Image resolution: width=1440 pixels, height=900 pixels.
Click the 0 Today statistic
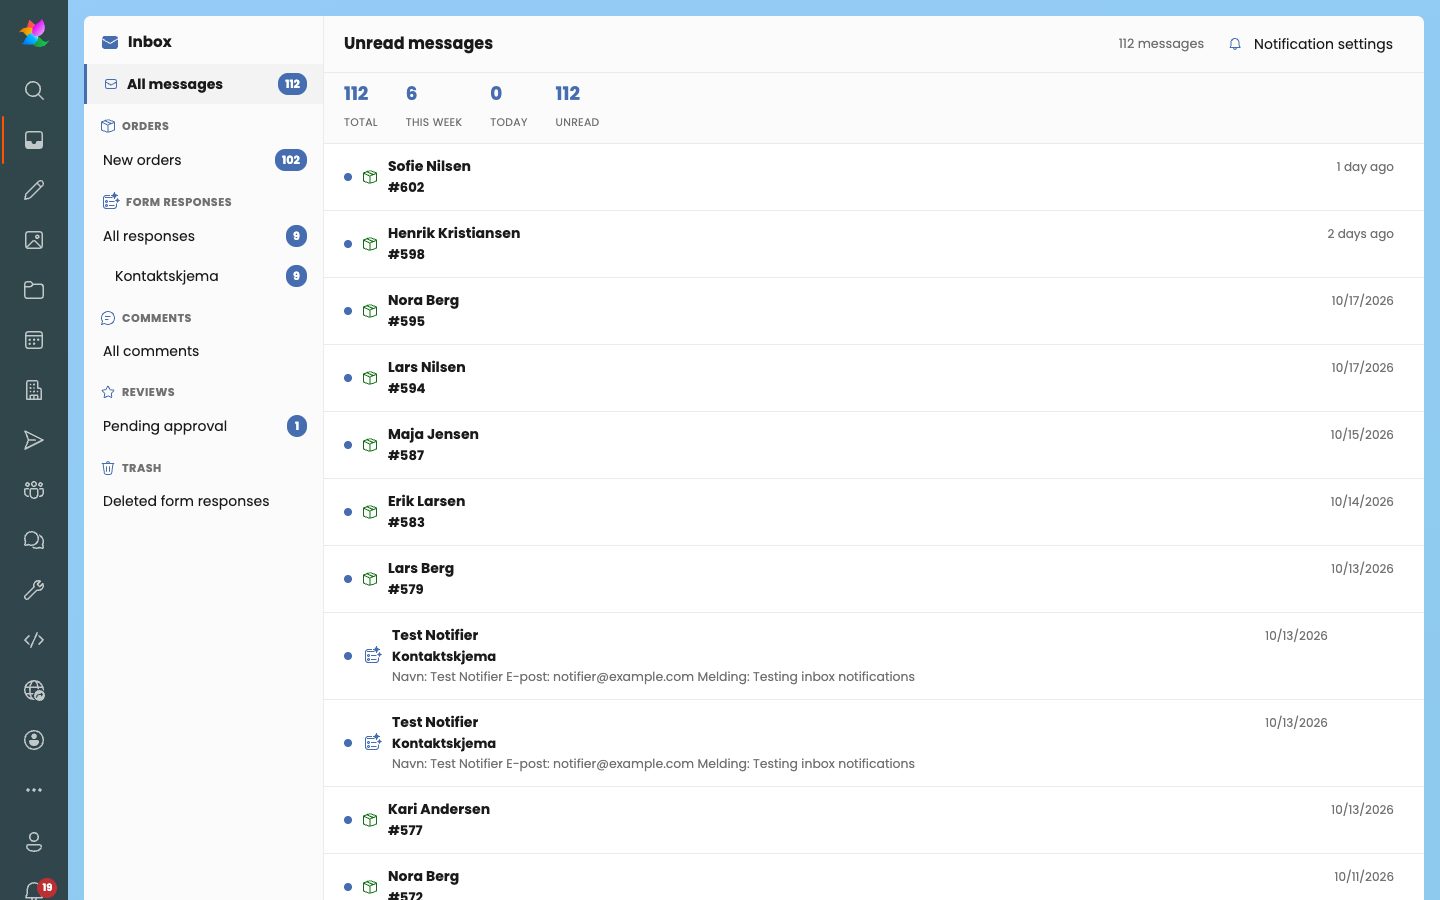pos(508,106)
